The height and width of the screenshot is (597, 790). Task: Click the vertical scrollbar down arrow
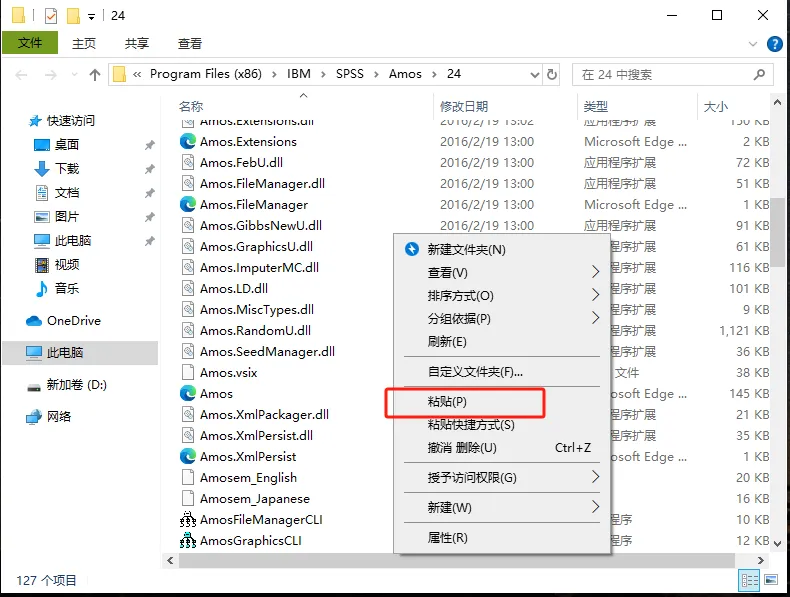point(777,543)
